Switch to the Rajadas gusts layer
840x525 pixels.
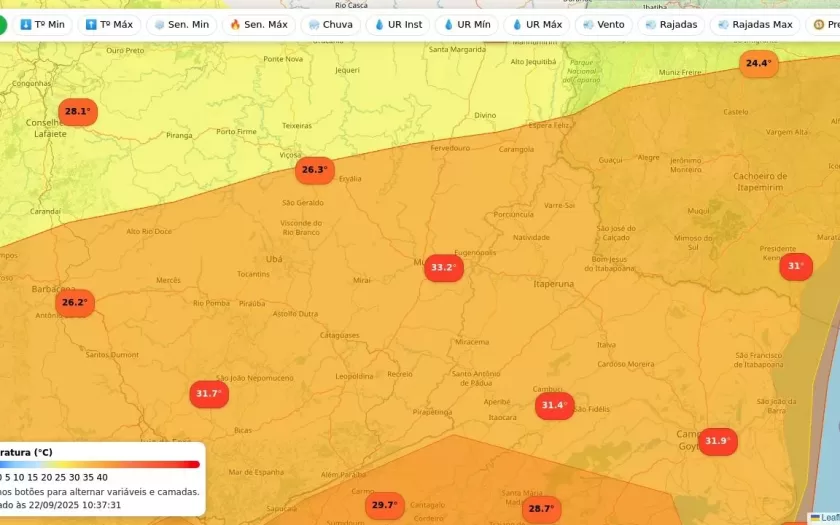[x=671, y=24]
